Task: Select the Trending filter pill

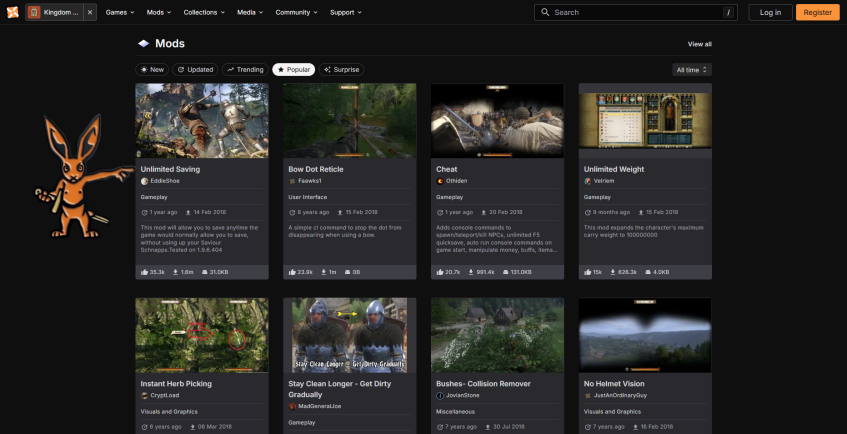Action: (x=245, y=70)
